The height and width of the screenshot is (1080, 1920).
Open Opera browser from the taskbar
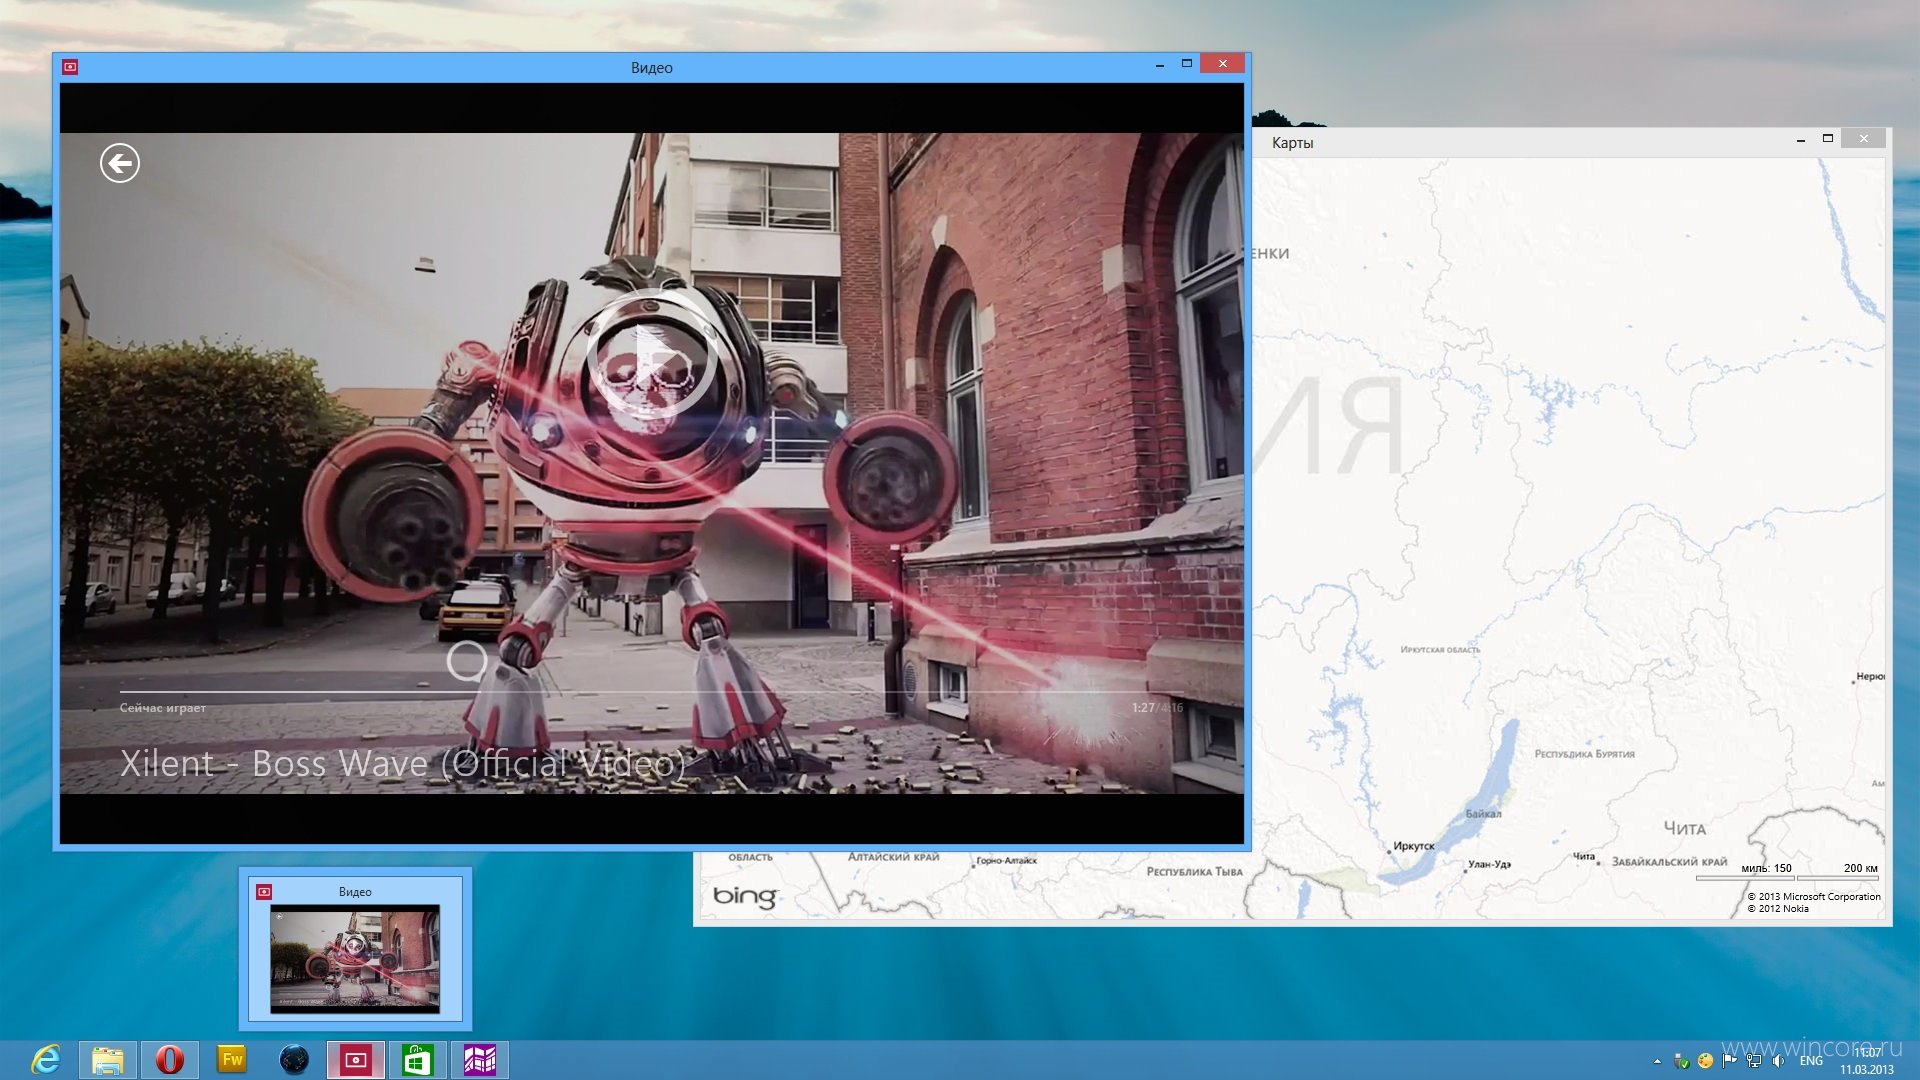(x=170, y=1060)
